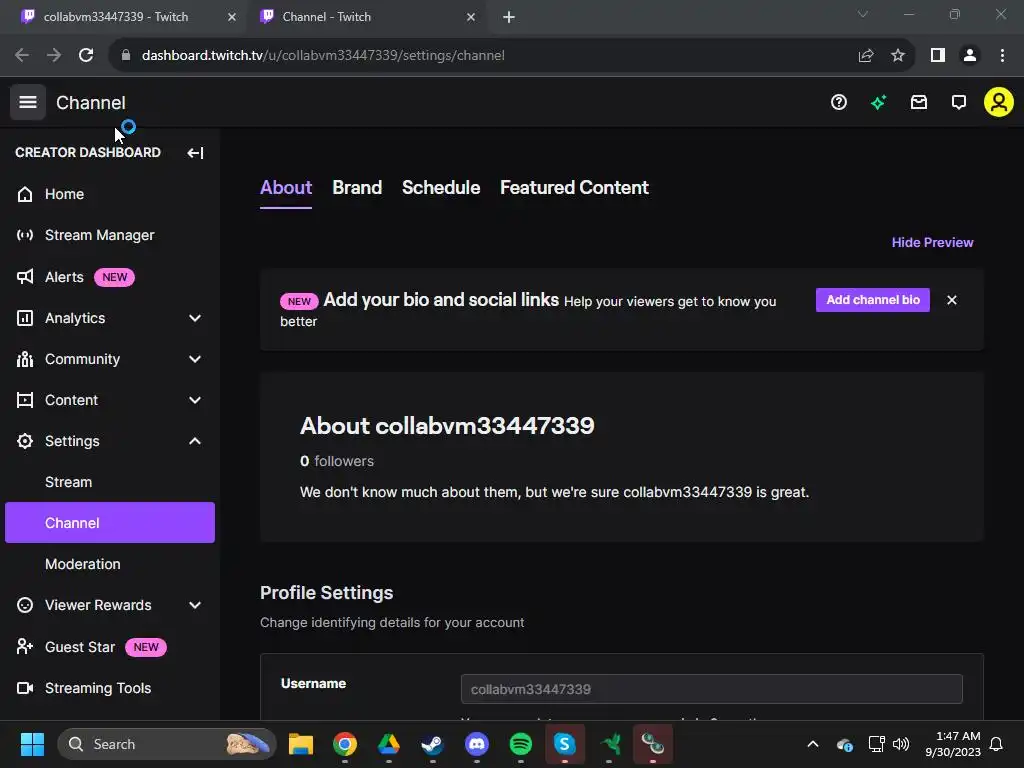
Task: Click the green sparkle icon
Action: [x=878, y=102]
